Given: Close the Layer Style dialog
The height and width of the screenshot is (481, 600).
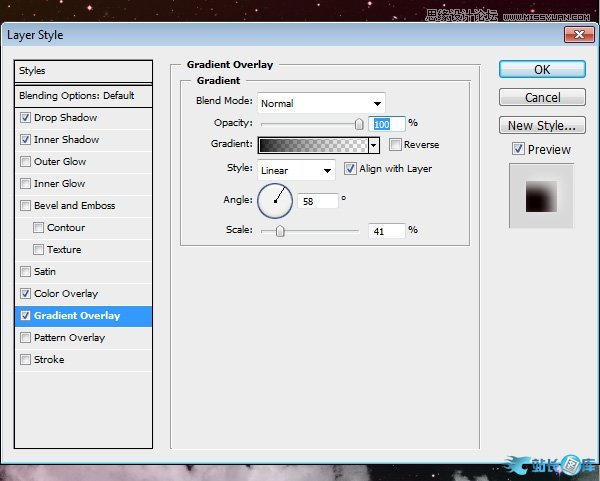Looking at the screenshot, I should click(x=575, y=35).
